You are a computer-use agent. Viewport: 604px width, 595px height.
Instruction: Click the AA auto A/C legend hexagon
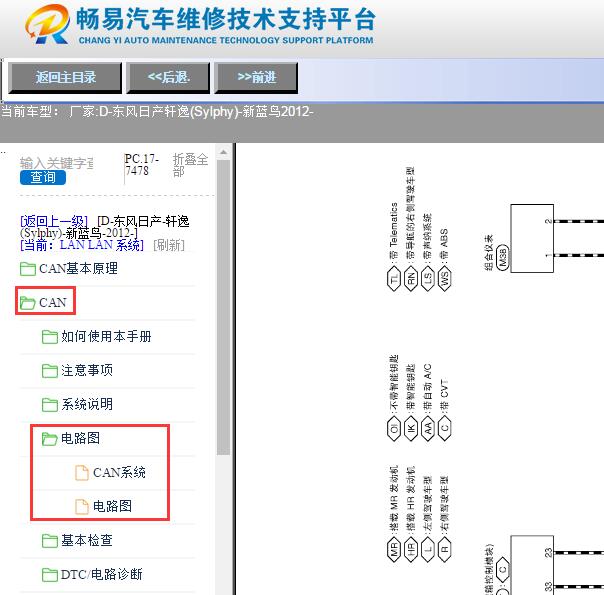pyautogui.click(x=428, y=428)
